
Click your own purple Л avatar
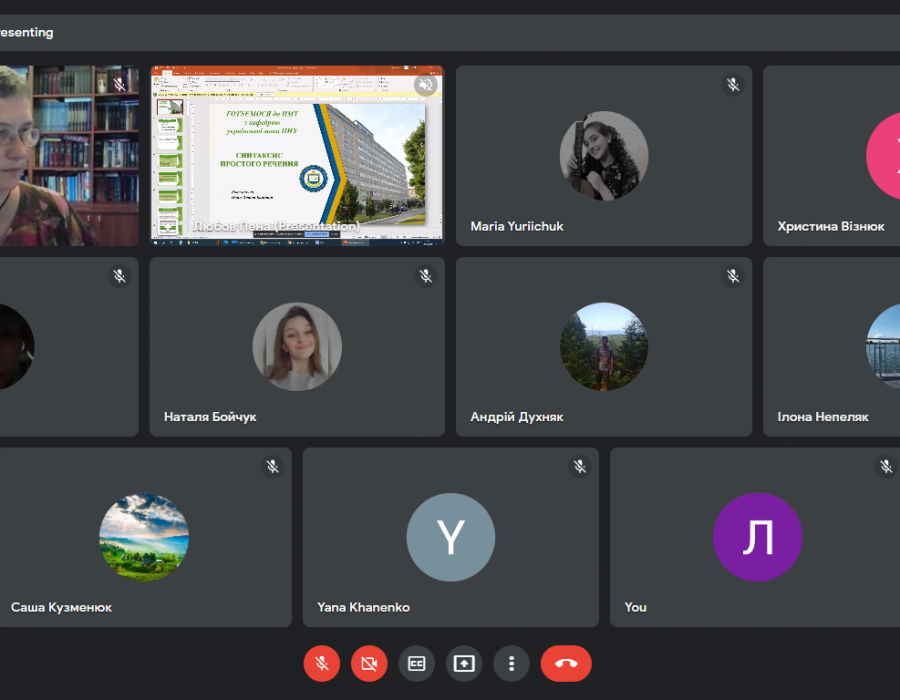(x=757, y=538)
